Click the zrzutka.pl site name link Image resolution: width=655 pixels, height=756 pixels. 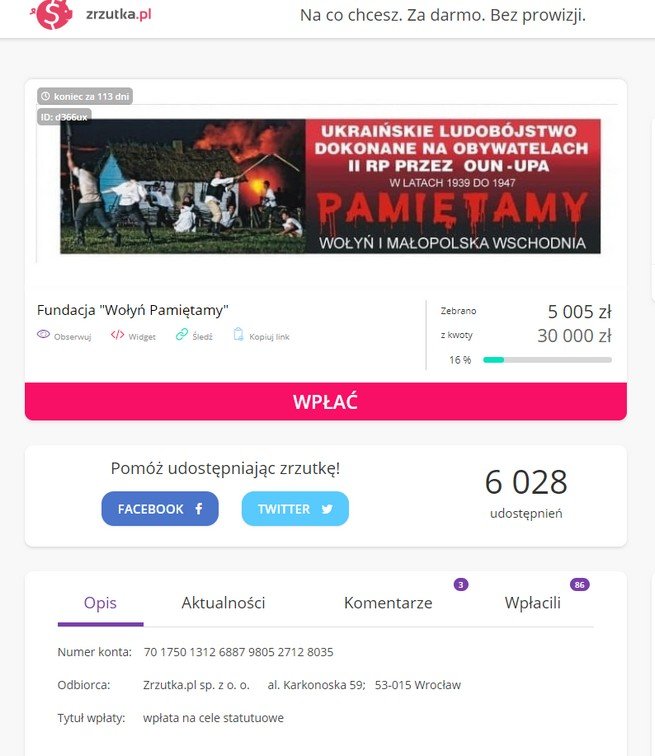point(119,14)
